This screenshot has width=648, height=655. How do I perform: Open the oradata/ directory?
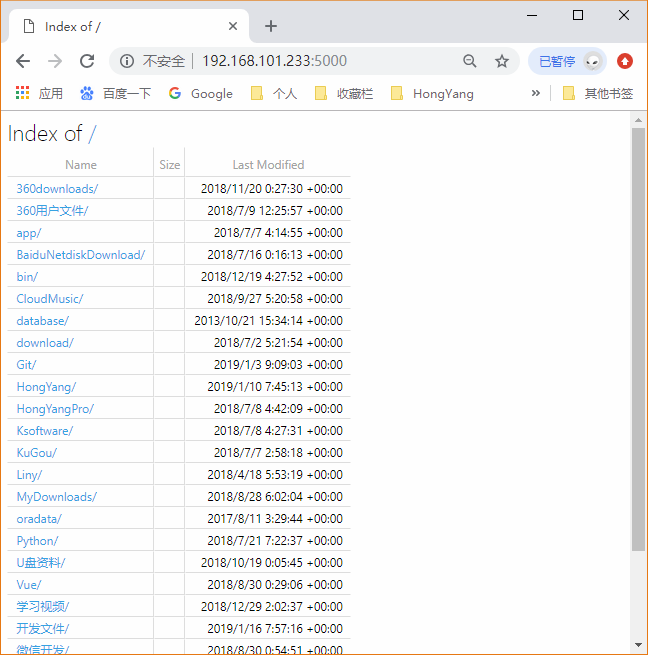click(x=39, y=519)
